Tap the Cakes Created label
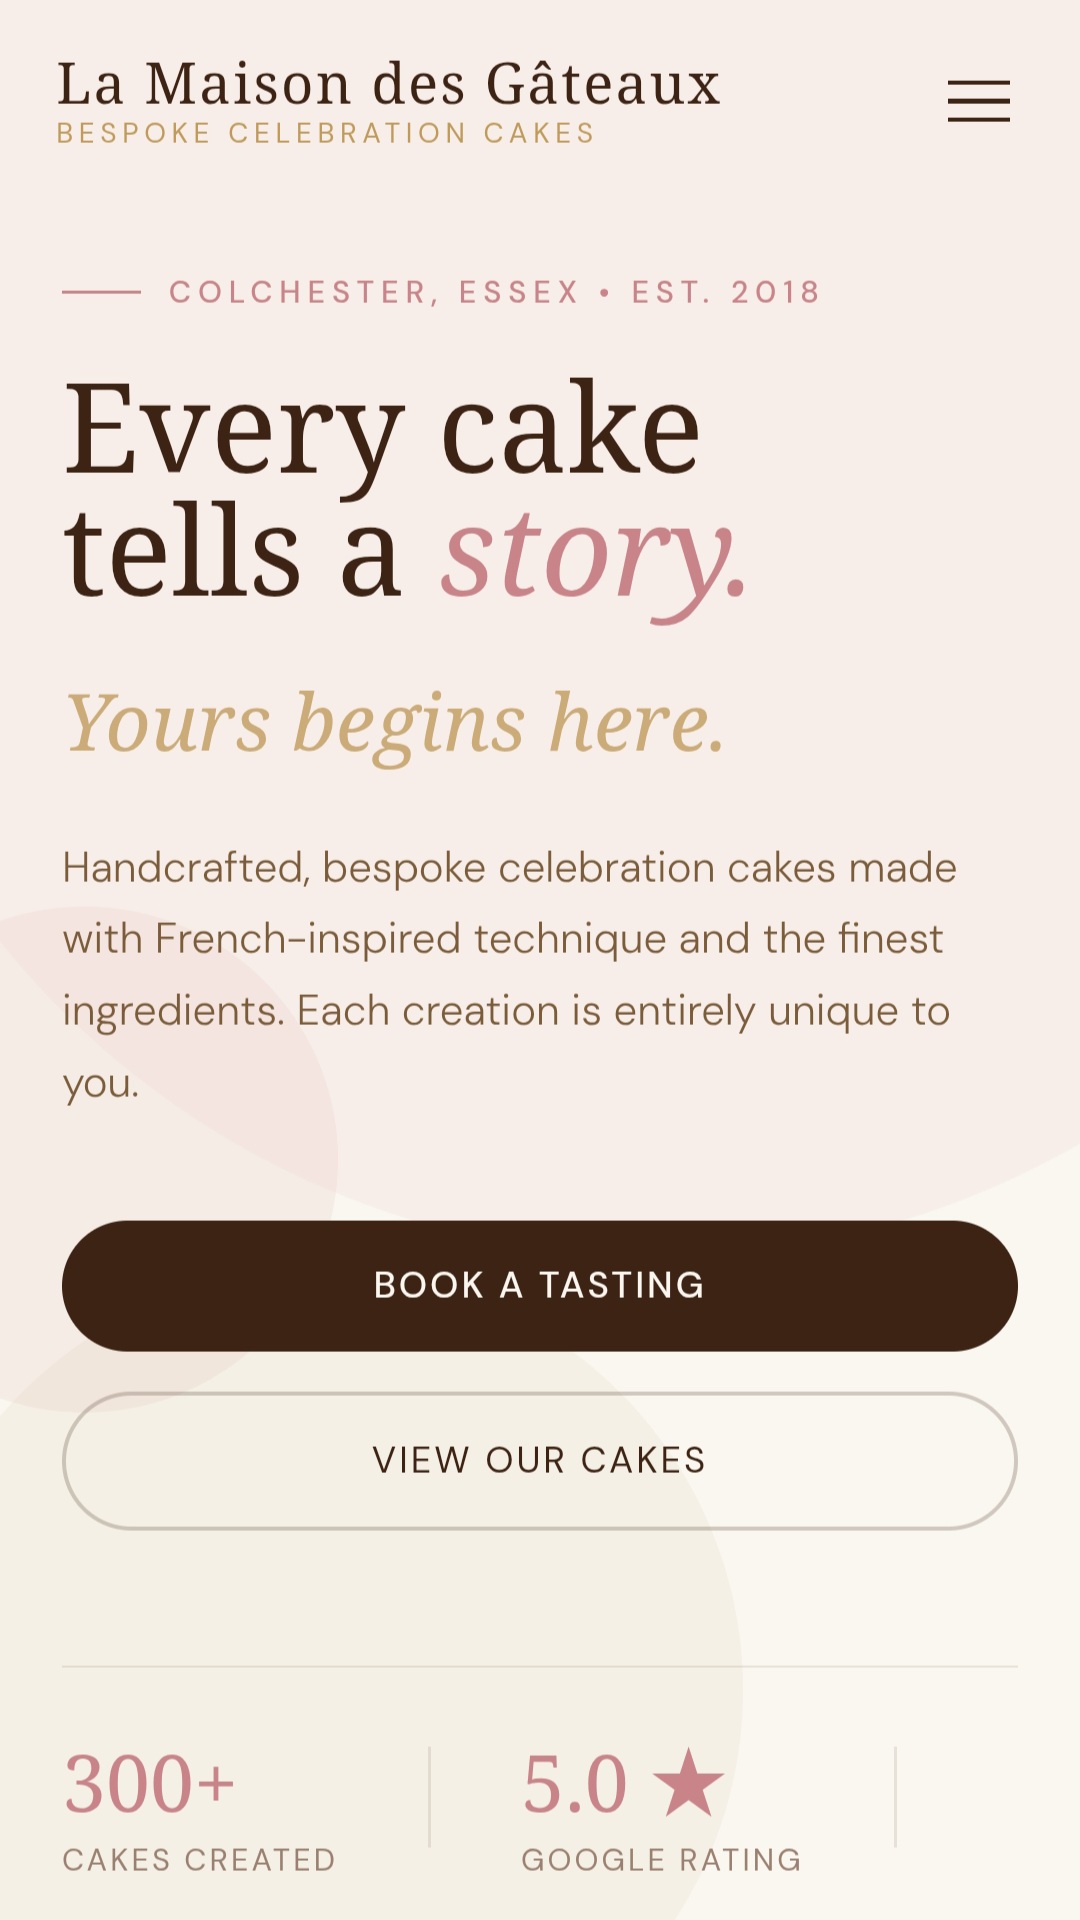Viewport: 1080px width, 1920px height. tap(199, 1860)
